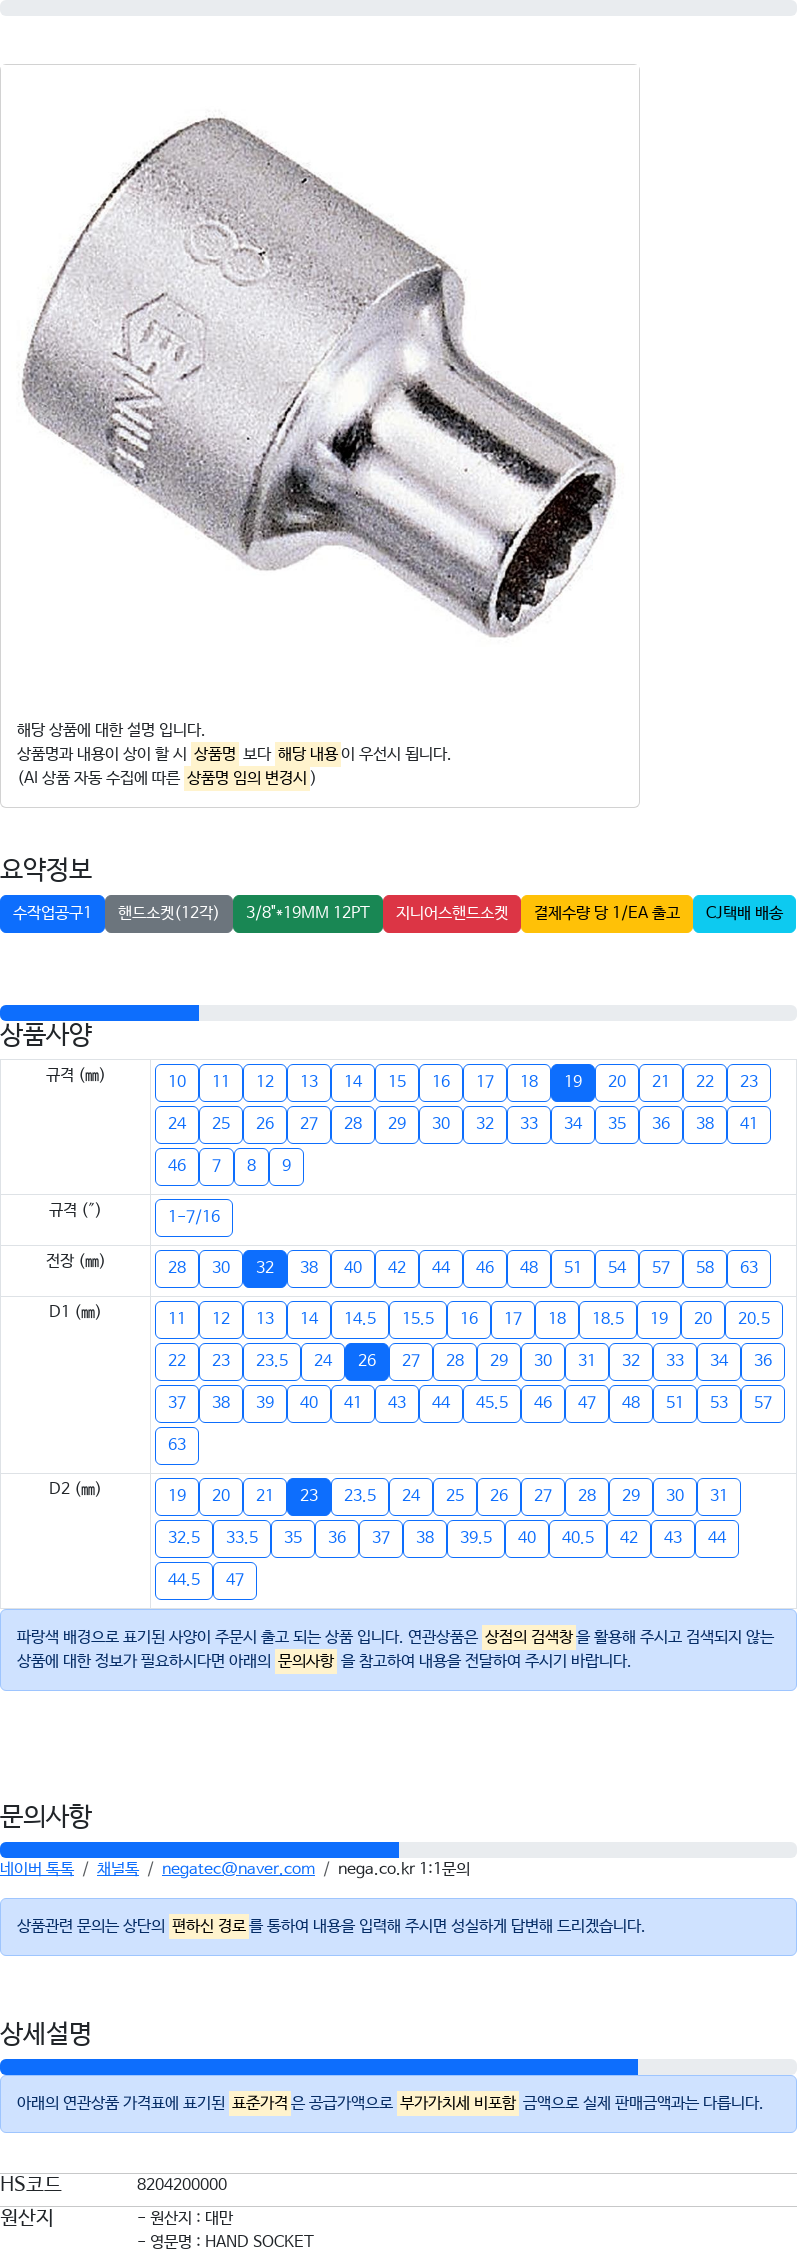This screenshot has width=797, height=2255.
Task: Select the CJ택배 배송 tag
Action: tap(744, 913)
